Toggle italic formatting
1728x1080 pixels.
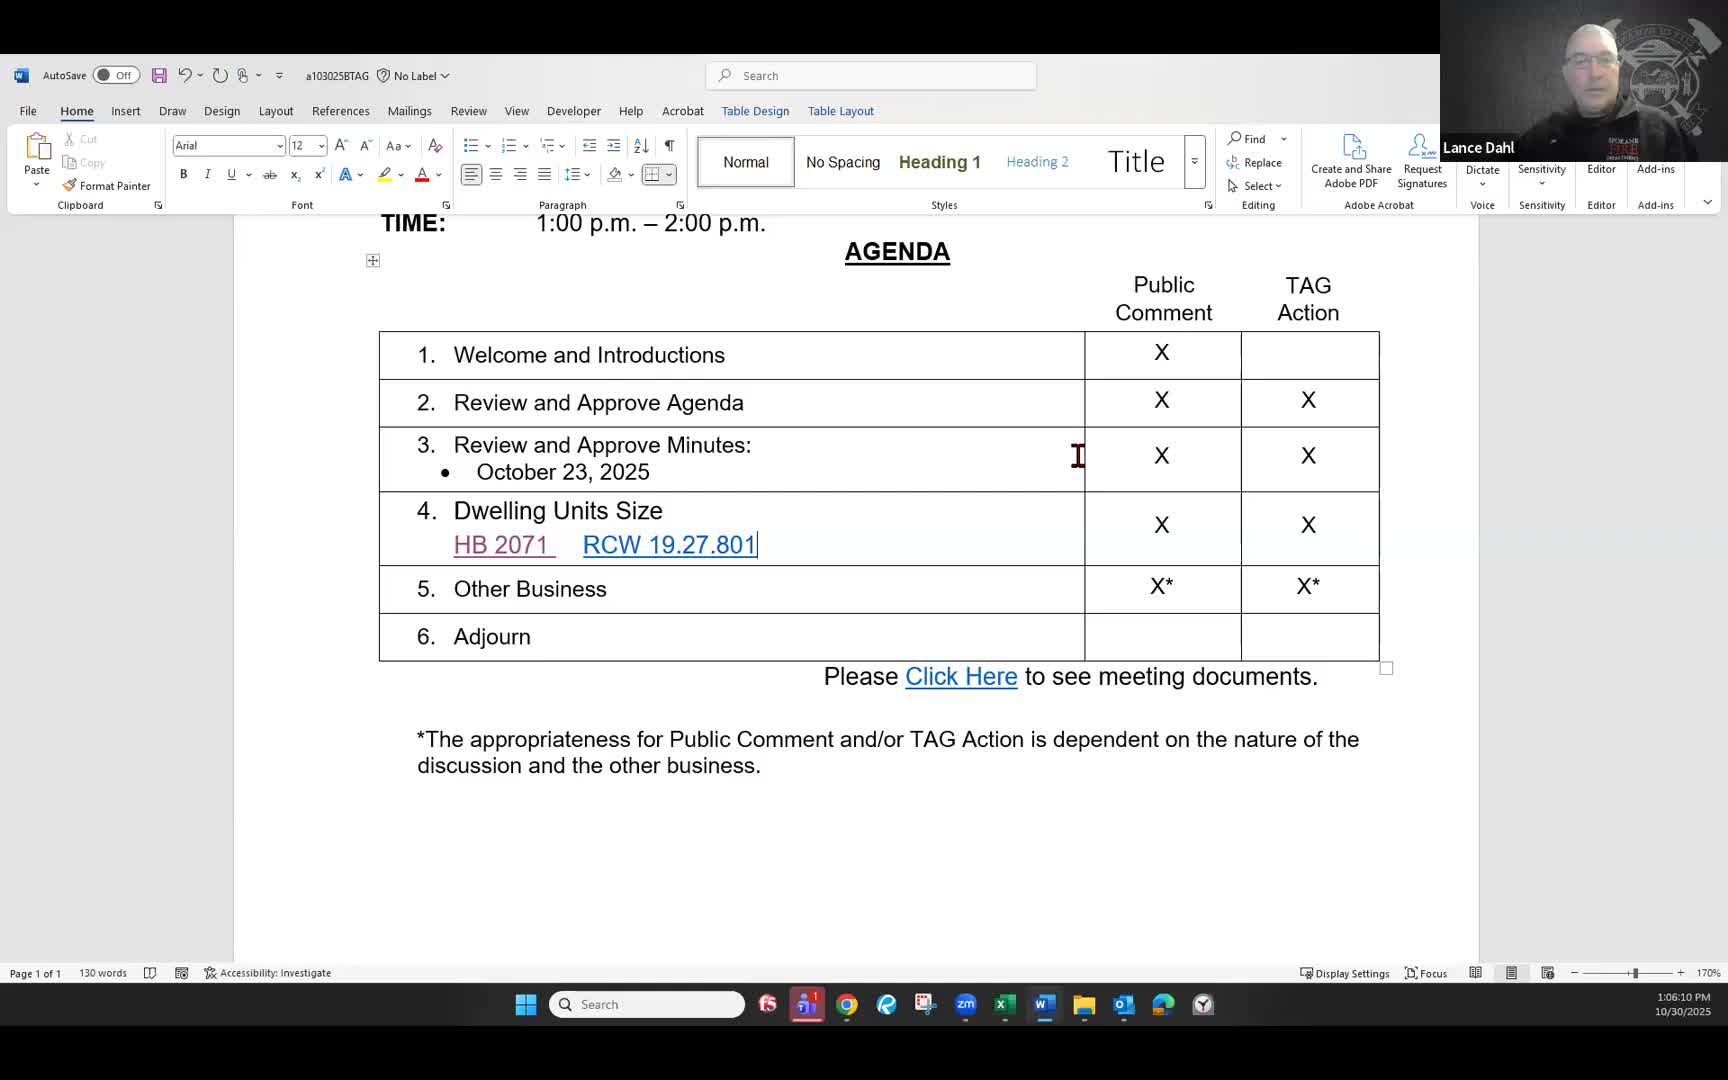click(208, 175)
